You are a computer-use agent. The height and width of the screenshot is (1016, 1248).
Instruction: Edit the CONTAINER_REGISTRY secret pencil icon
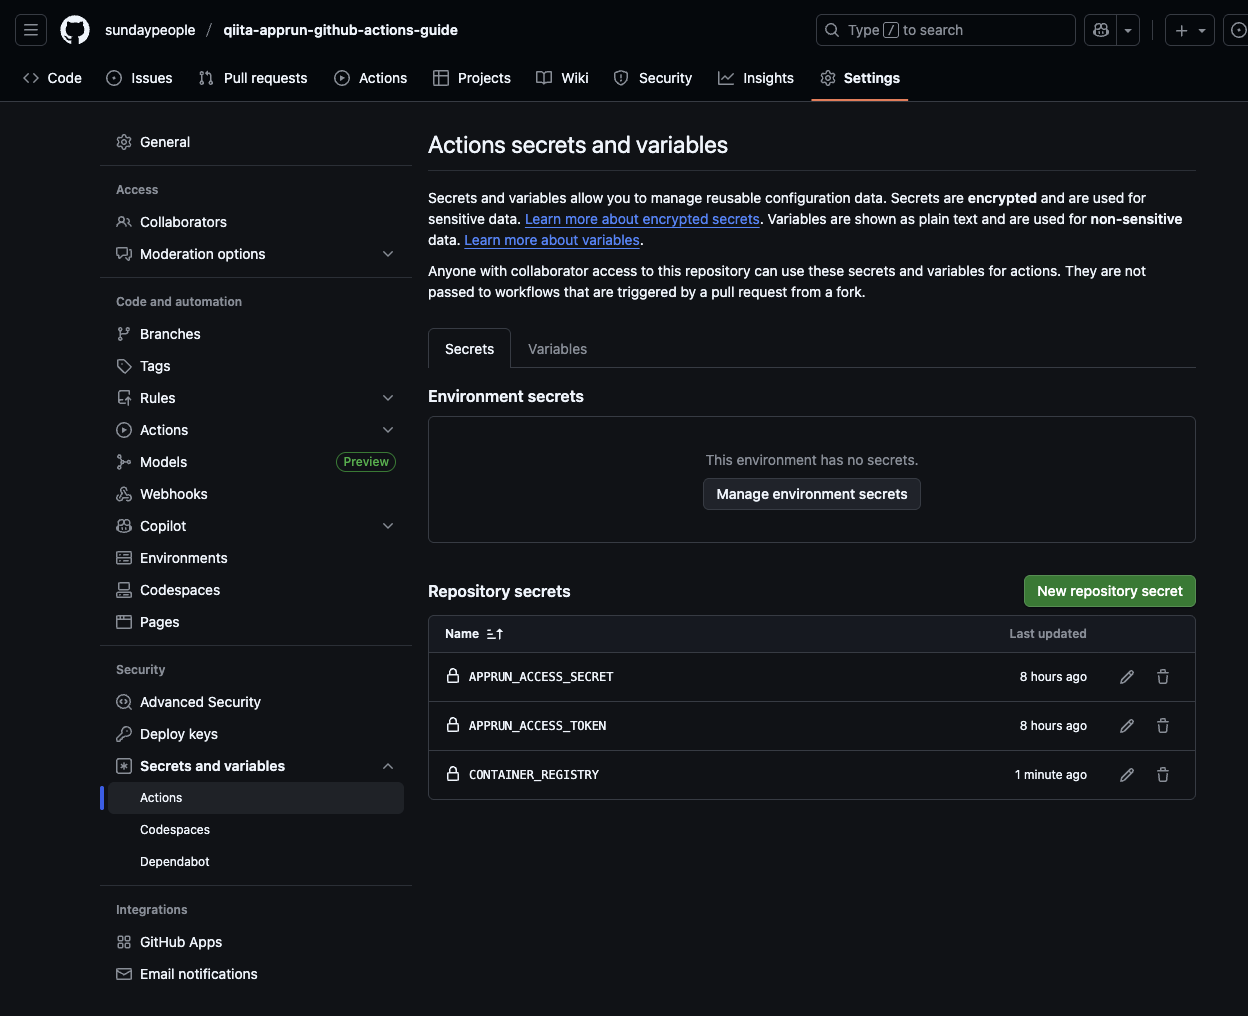(x=1127, y=775)
